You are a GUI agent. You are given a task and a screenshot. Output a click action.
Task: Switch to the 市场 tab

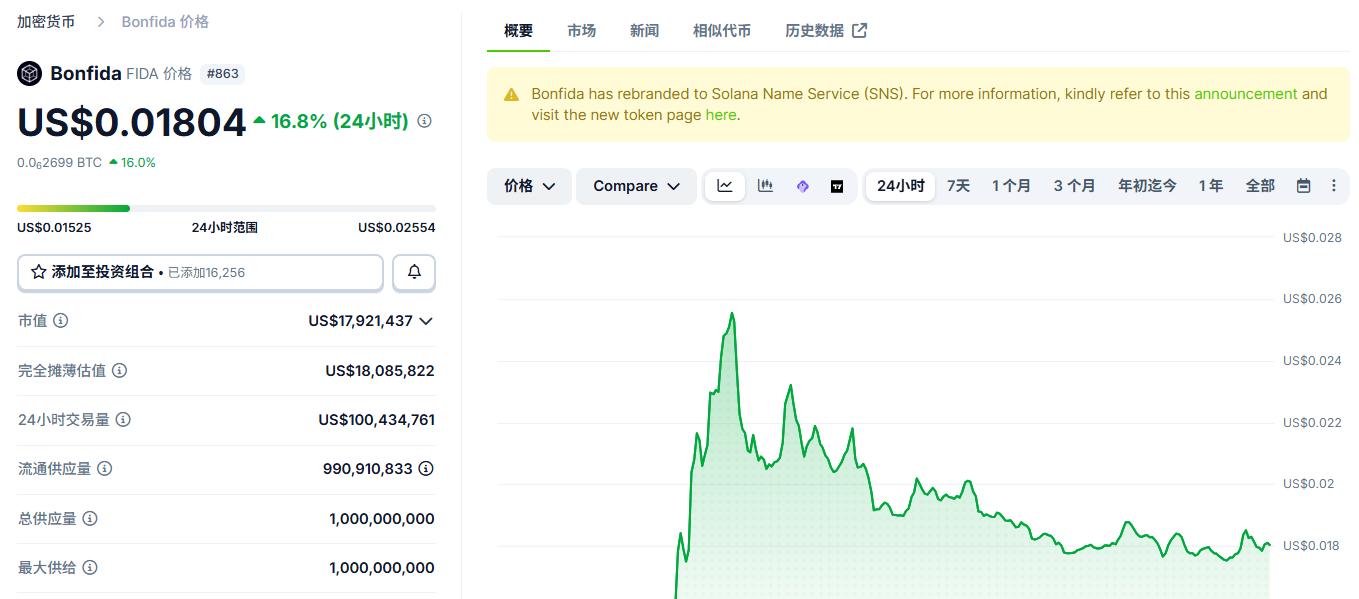coord(581,31)
